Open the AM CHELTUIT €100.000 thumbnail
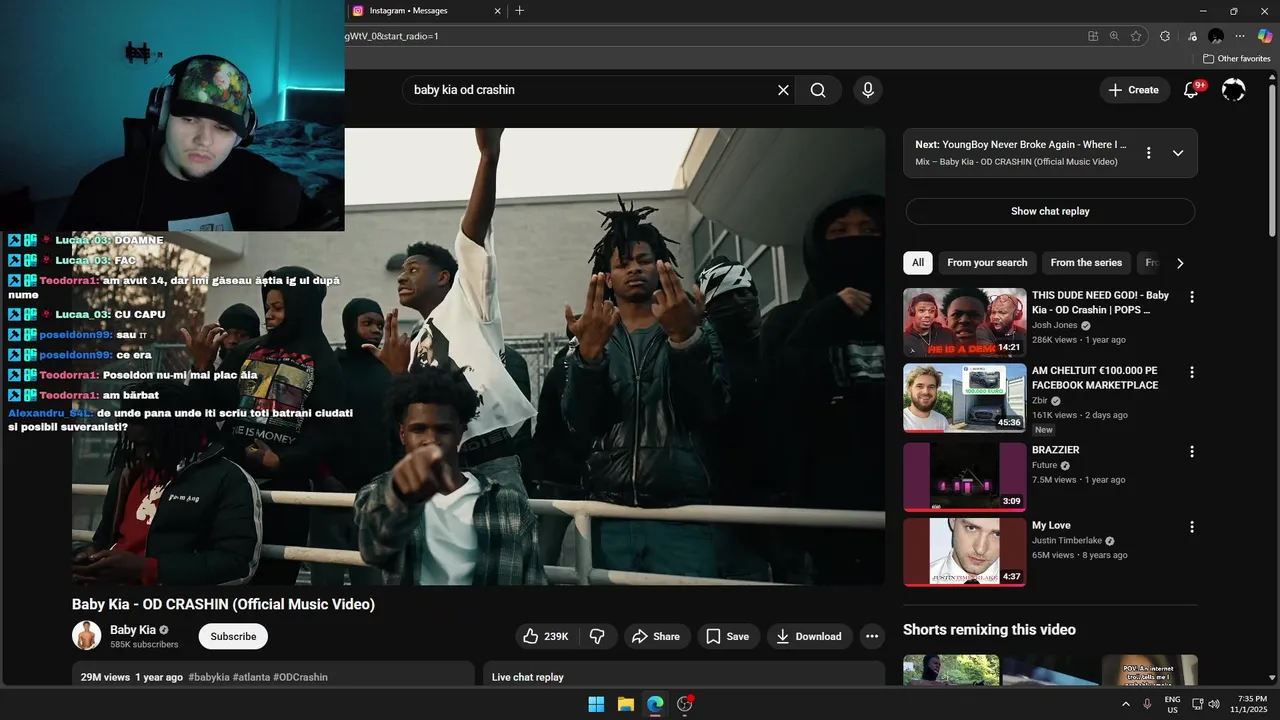The image size is (1280, 720). (965, 397)
